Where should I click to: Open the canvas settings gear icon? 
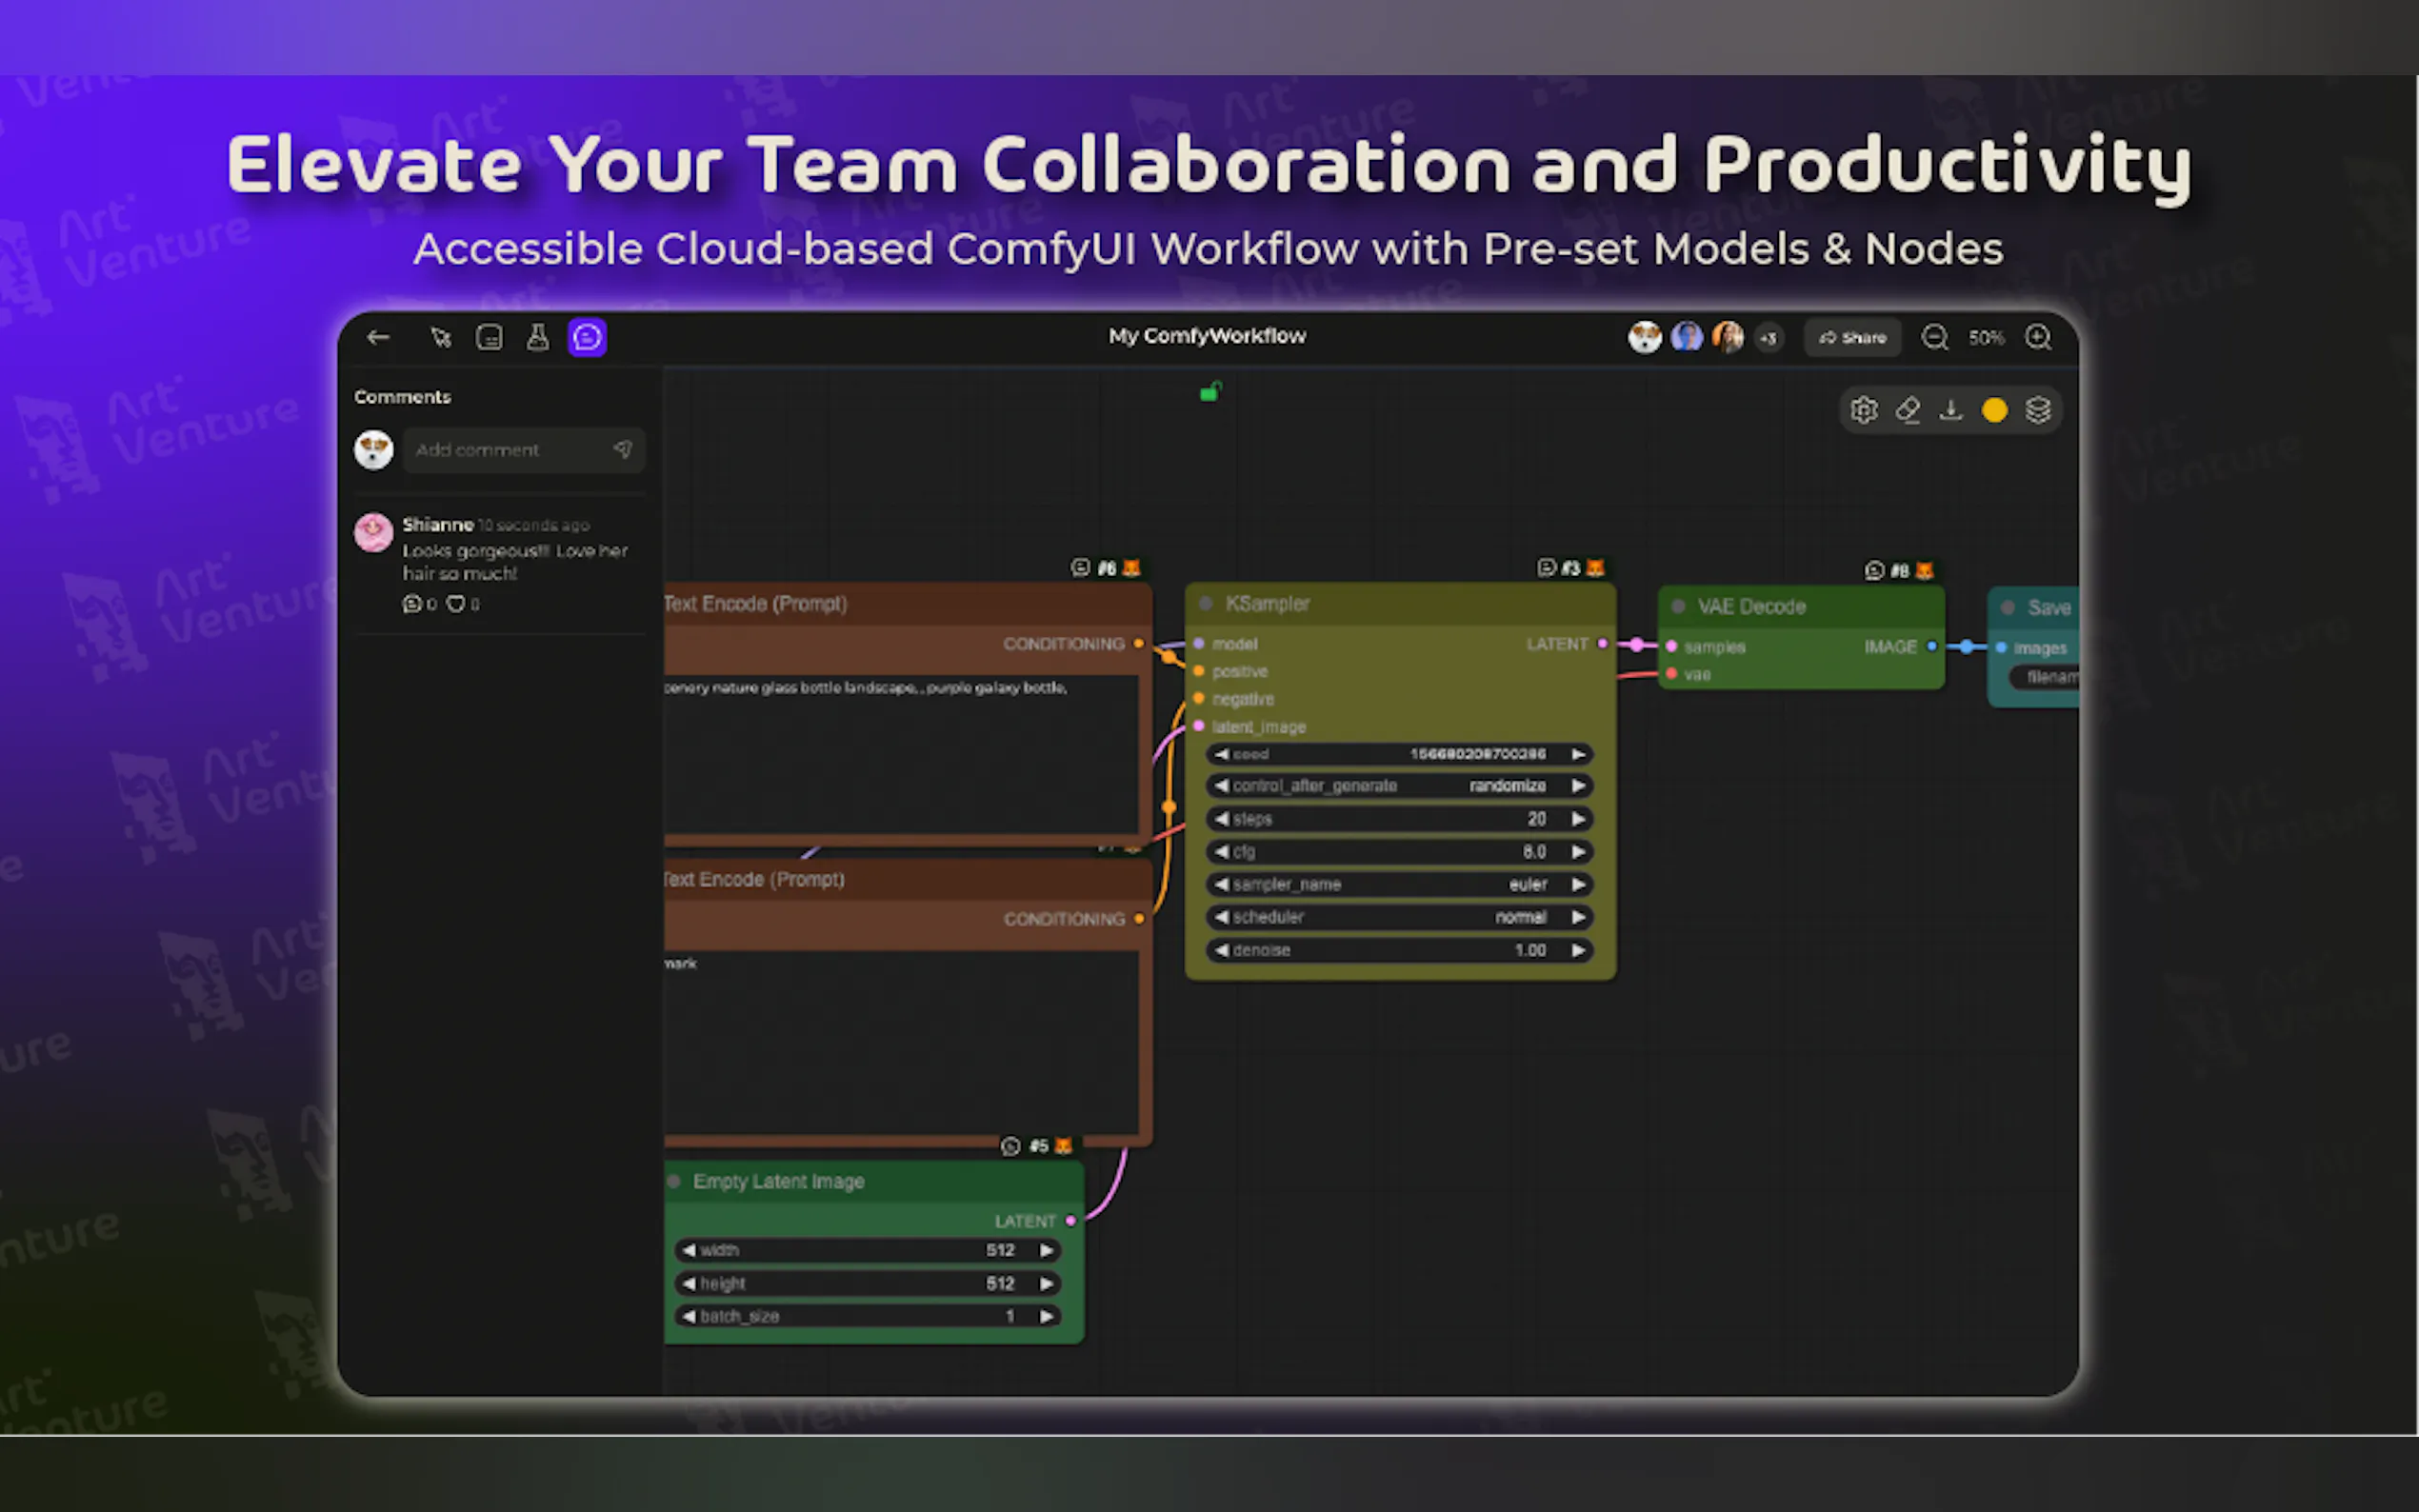[x=1864, y=410]
